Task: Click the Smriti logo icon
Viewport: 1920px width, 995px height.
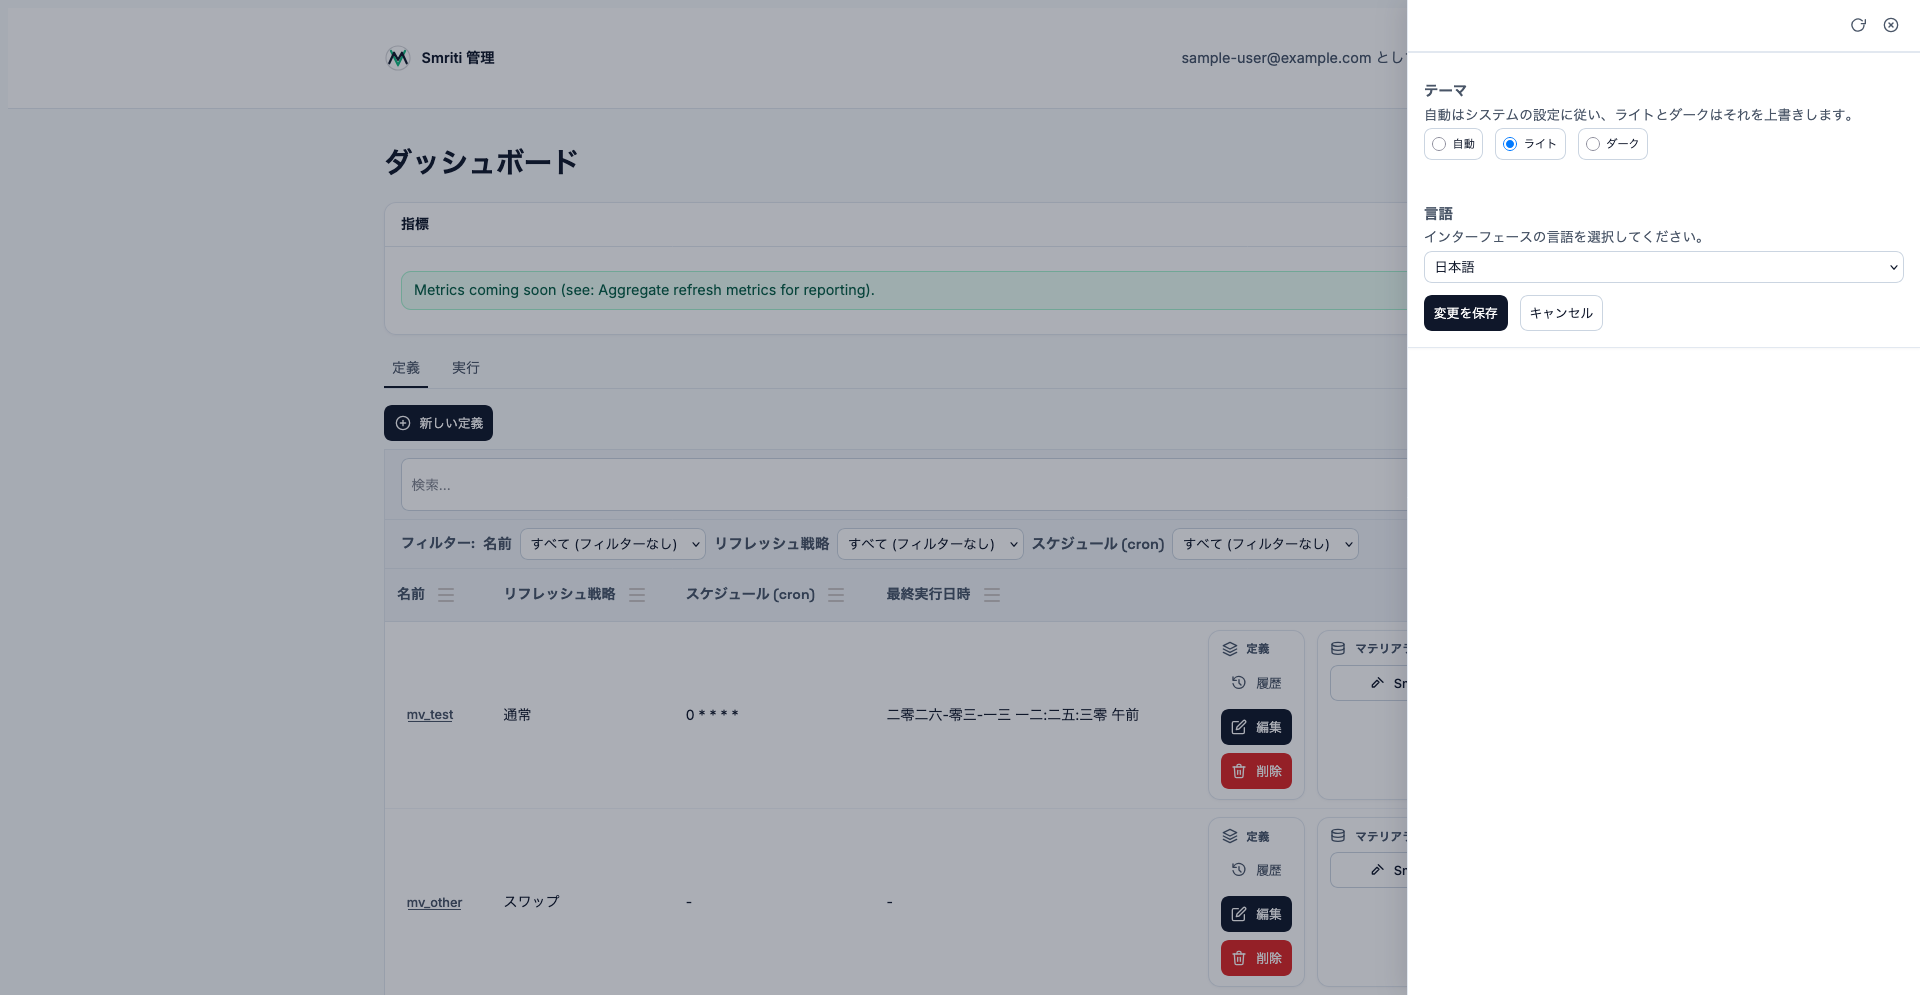Action: click(398, 58)
